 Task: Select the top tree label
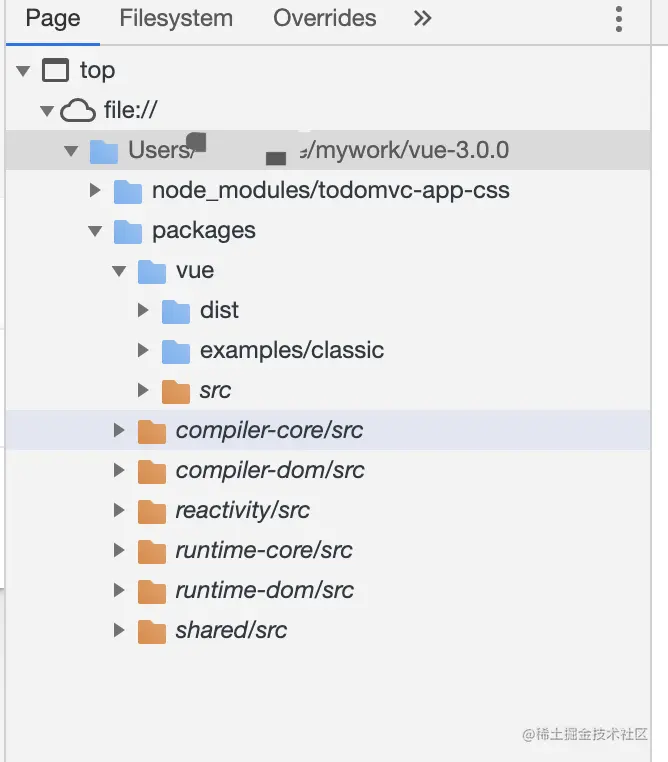click(98, 70)
